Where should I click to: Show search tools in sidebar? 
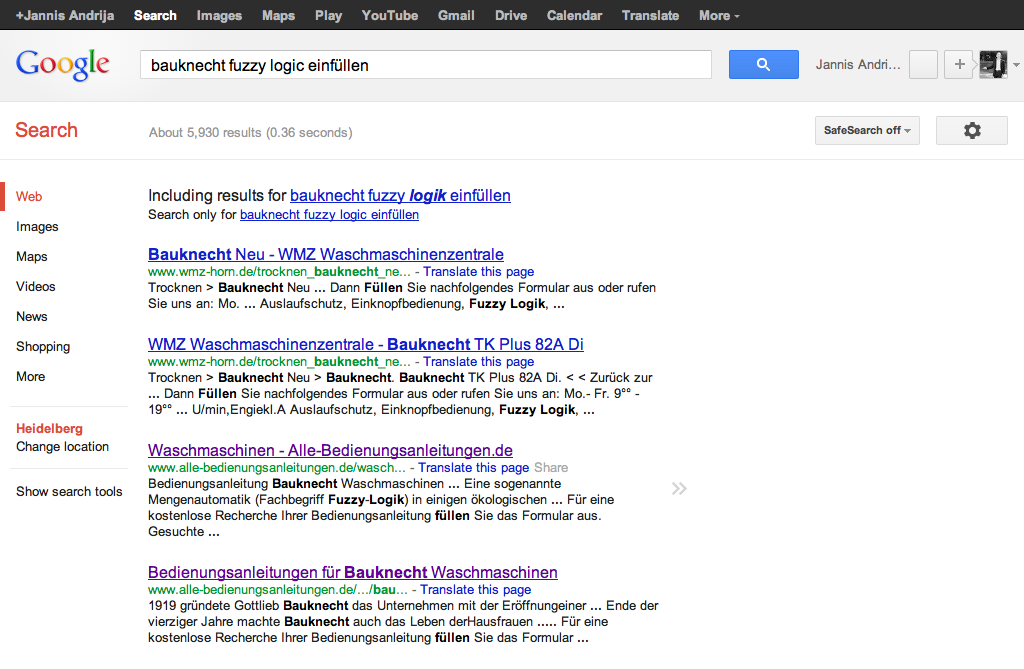coord(69,491)
